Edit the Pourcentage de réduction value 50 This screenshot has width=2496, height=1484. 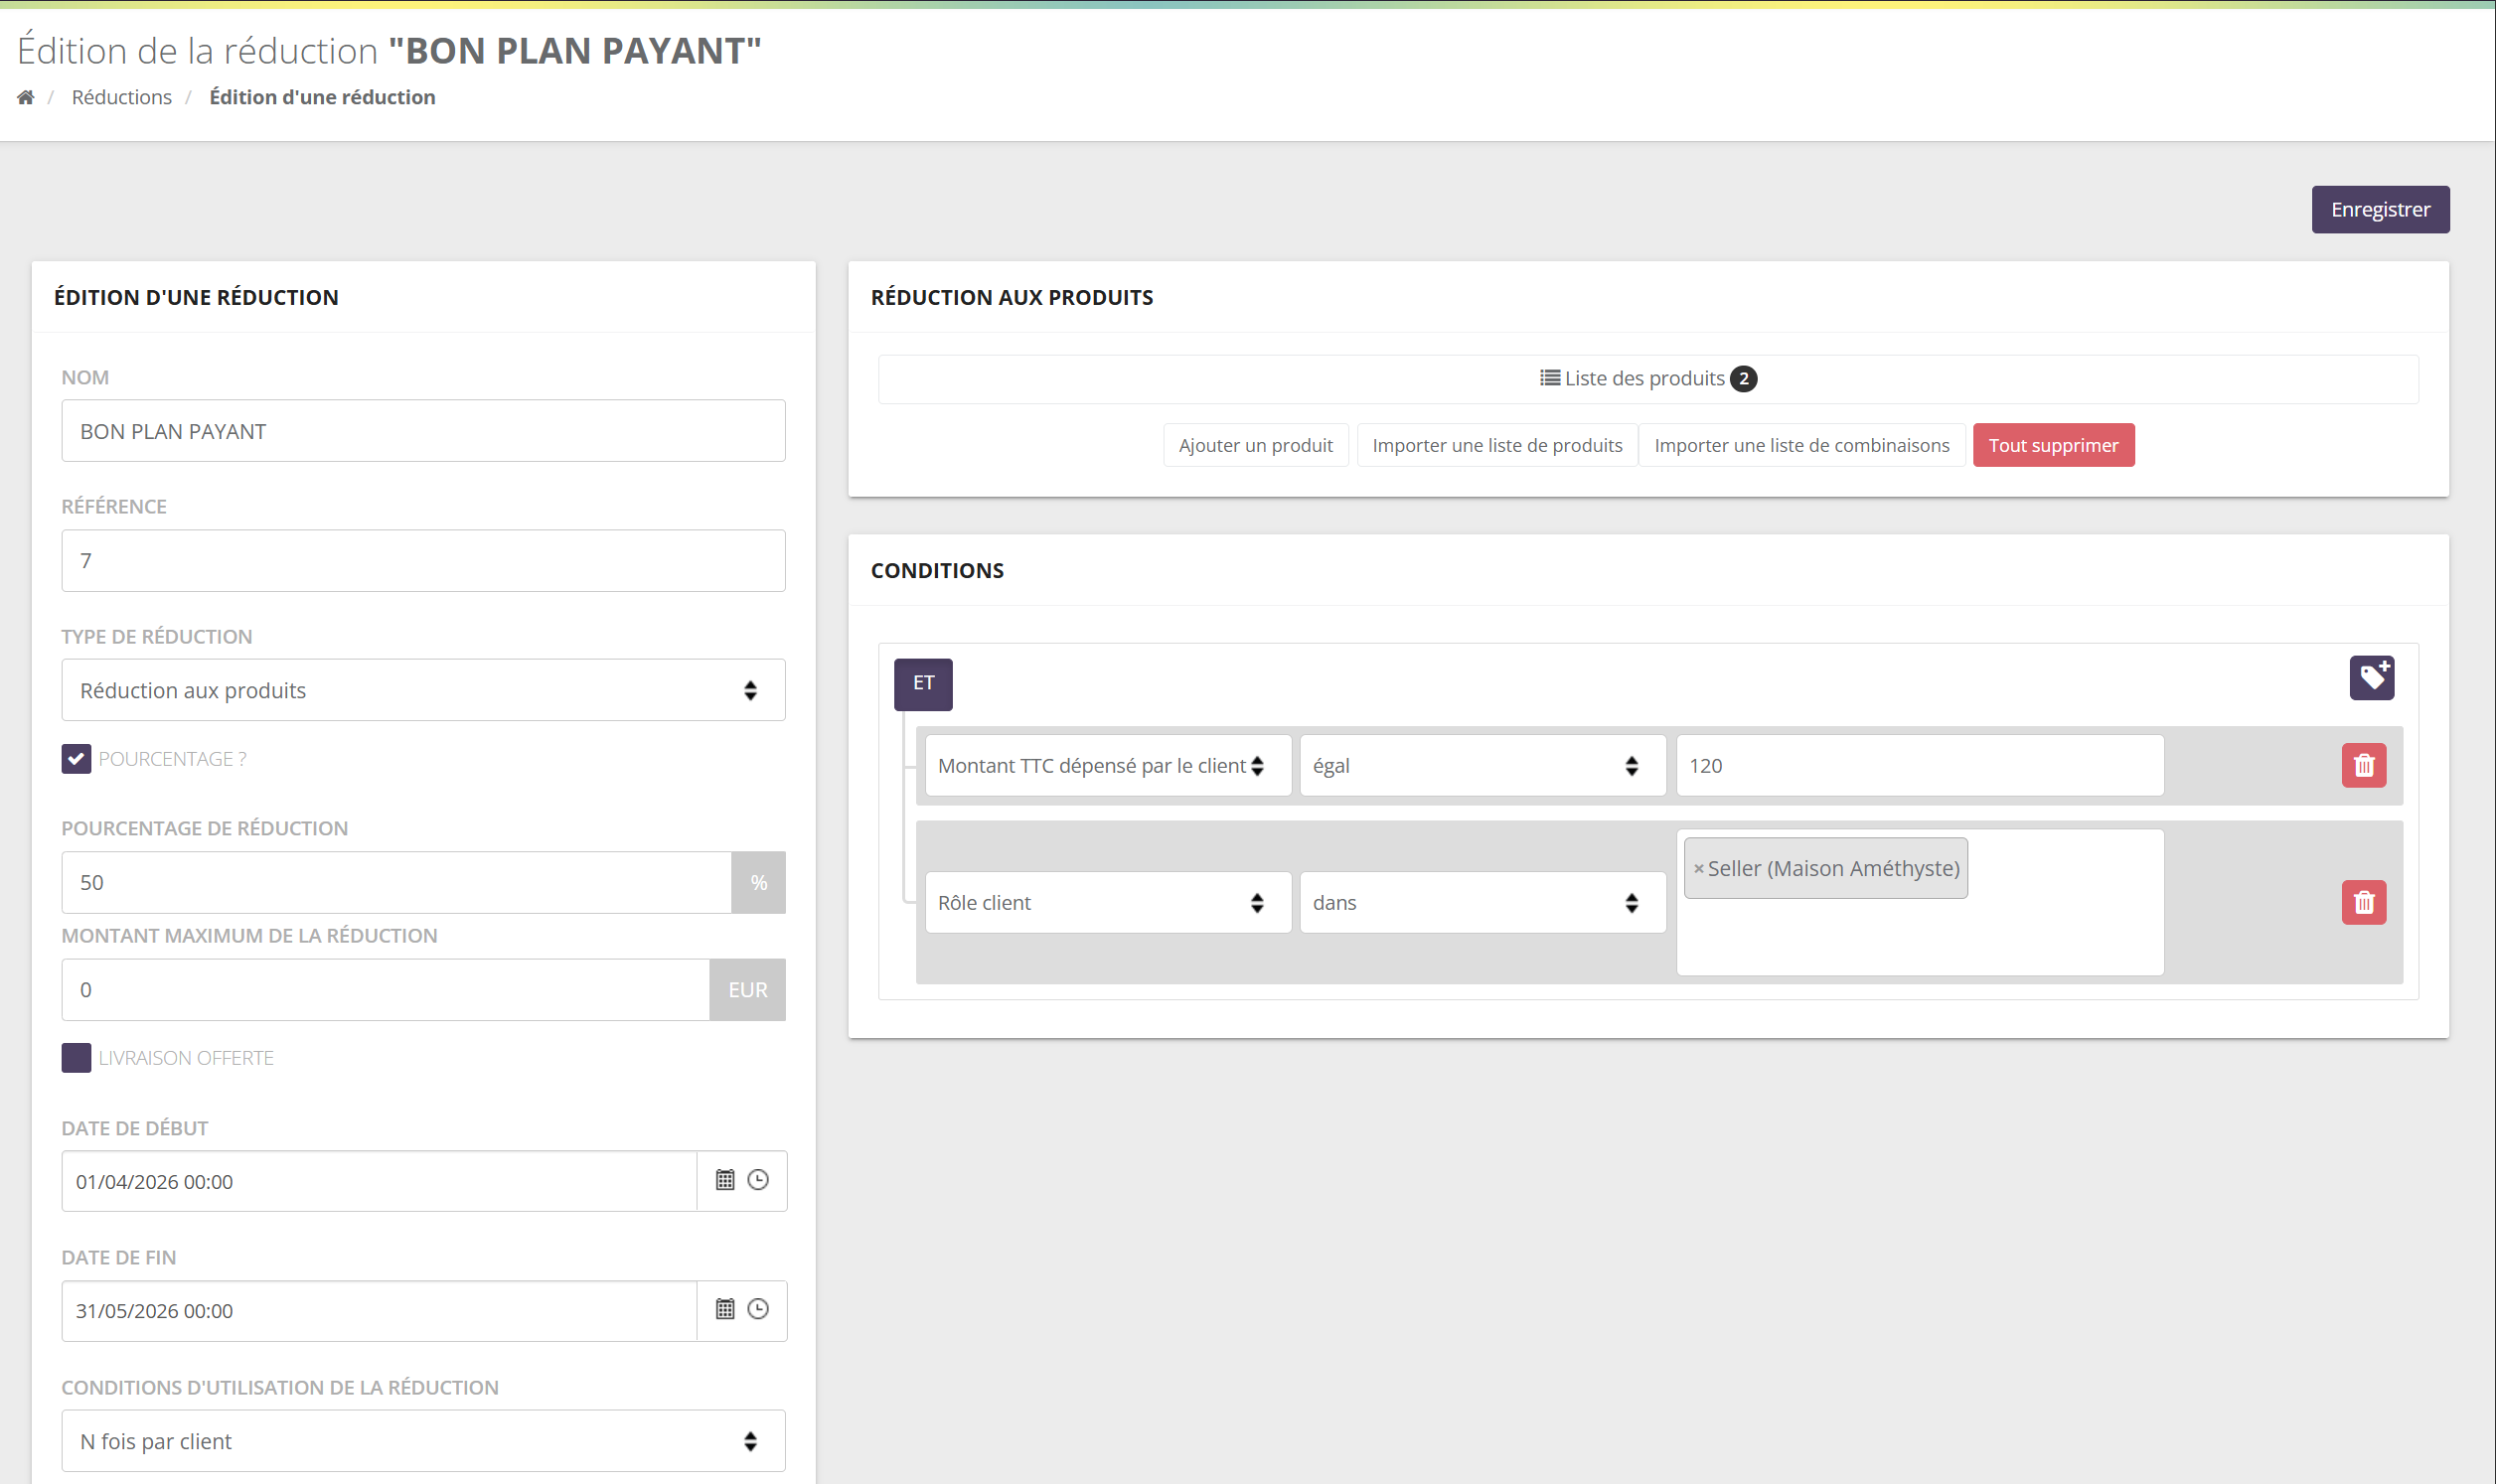pyautogui.click(x=397, y=883)
